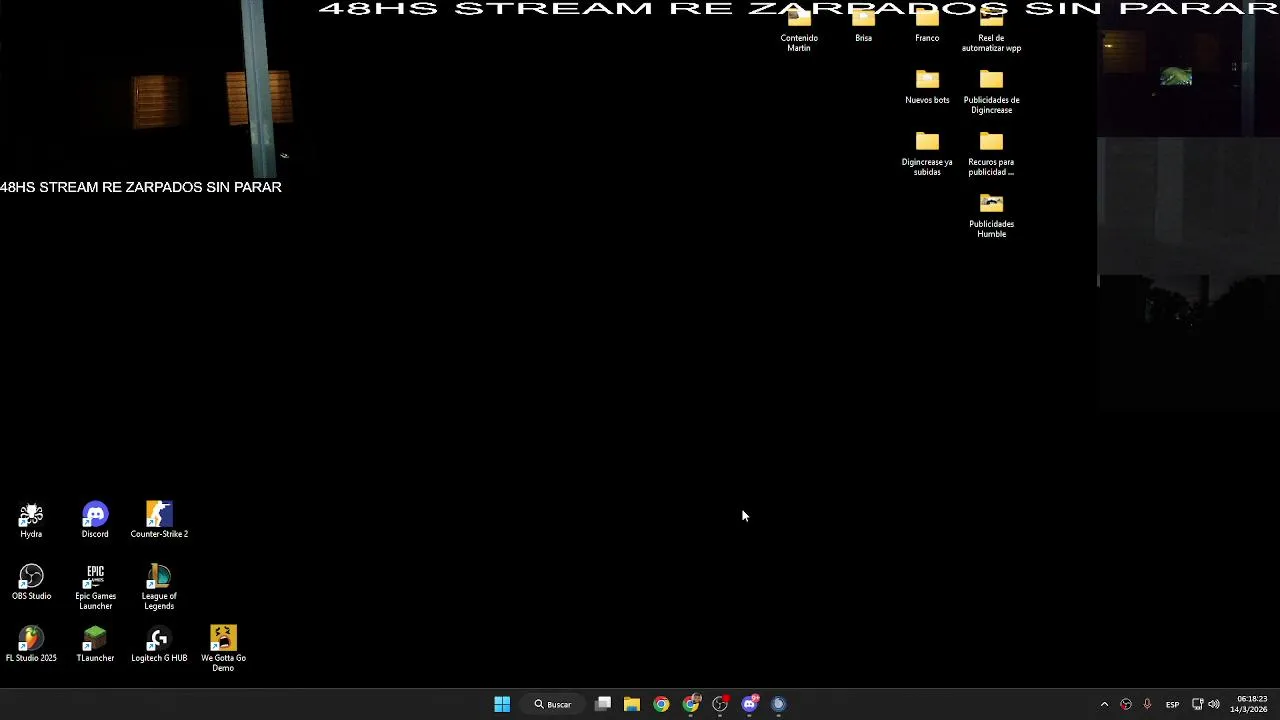
Task: Expand the hidden system tray icons
Action: (x=1104, y=704)
